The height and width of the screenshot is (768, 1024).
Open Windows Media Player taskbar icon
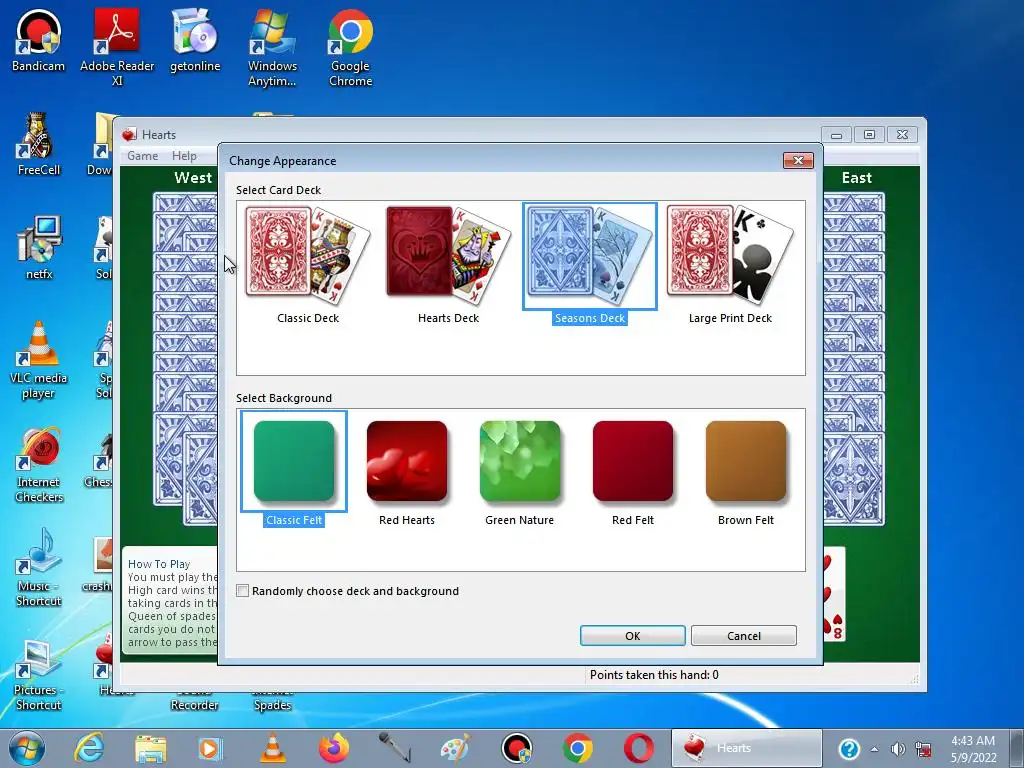210,748
